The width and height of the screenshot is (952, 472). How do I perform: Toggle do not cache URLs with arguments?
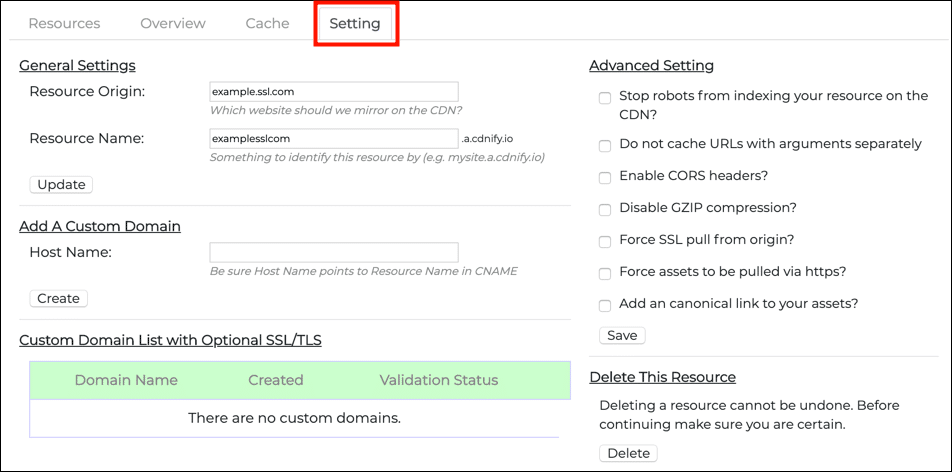point(605,146)
